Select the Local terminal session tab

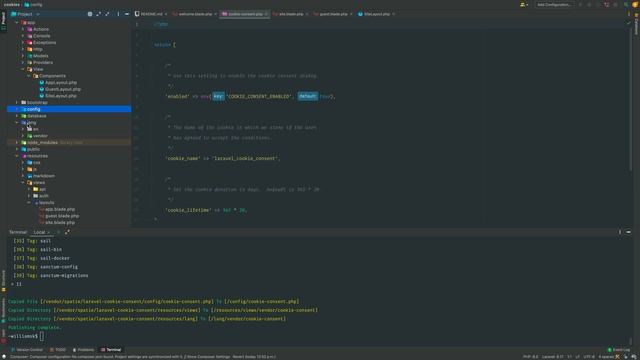39,232
